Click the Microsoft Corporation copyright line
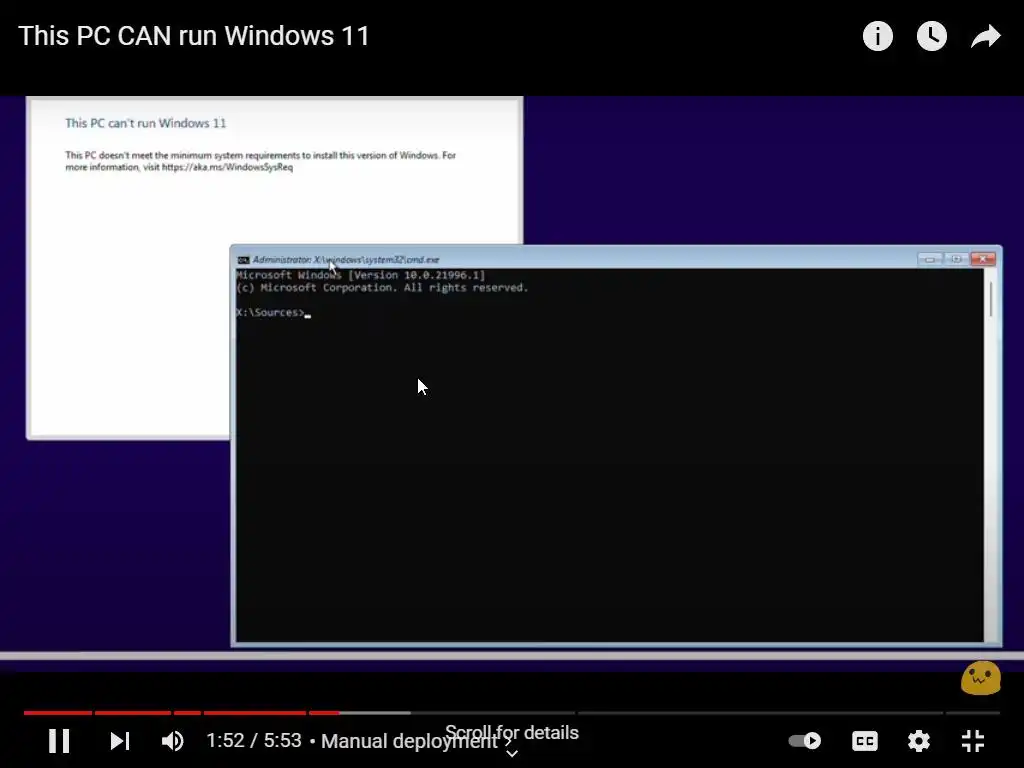Image resolution: width=1024 pixels, height=768 pixels. (x=382, y=288)
